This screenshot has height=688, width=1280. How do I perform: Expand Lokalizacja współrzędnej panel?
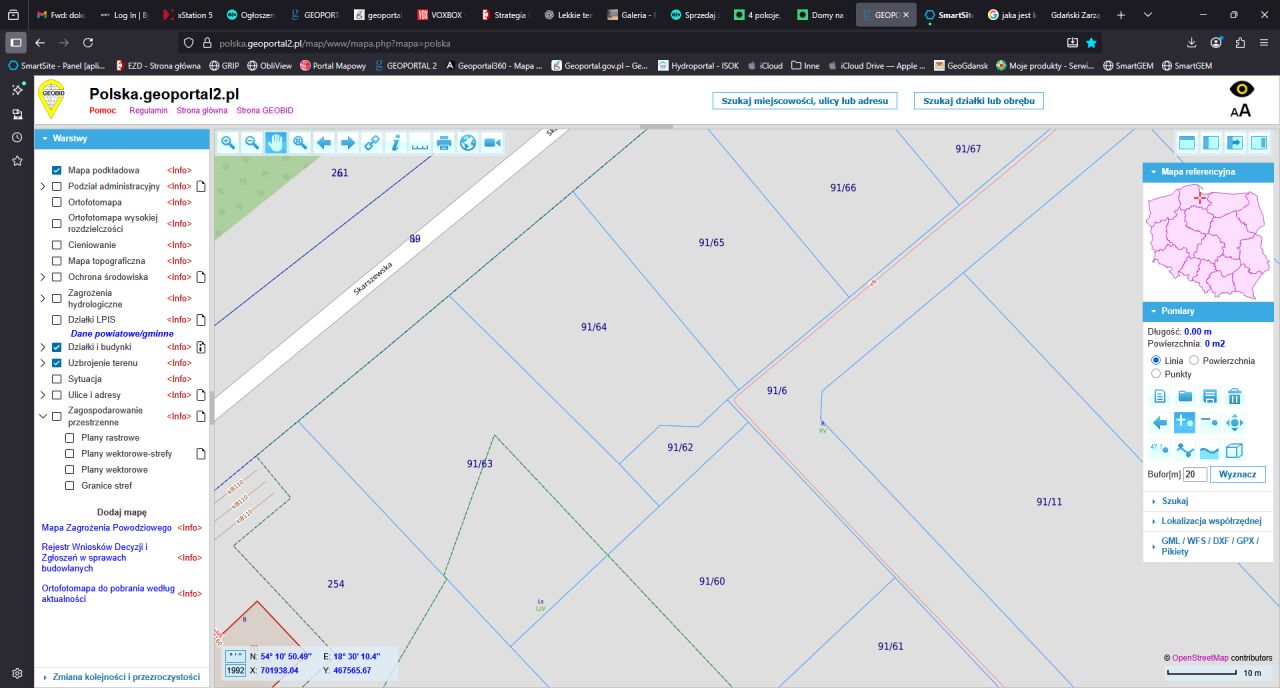coord(1208,521)
